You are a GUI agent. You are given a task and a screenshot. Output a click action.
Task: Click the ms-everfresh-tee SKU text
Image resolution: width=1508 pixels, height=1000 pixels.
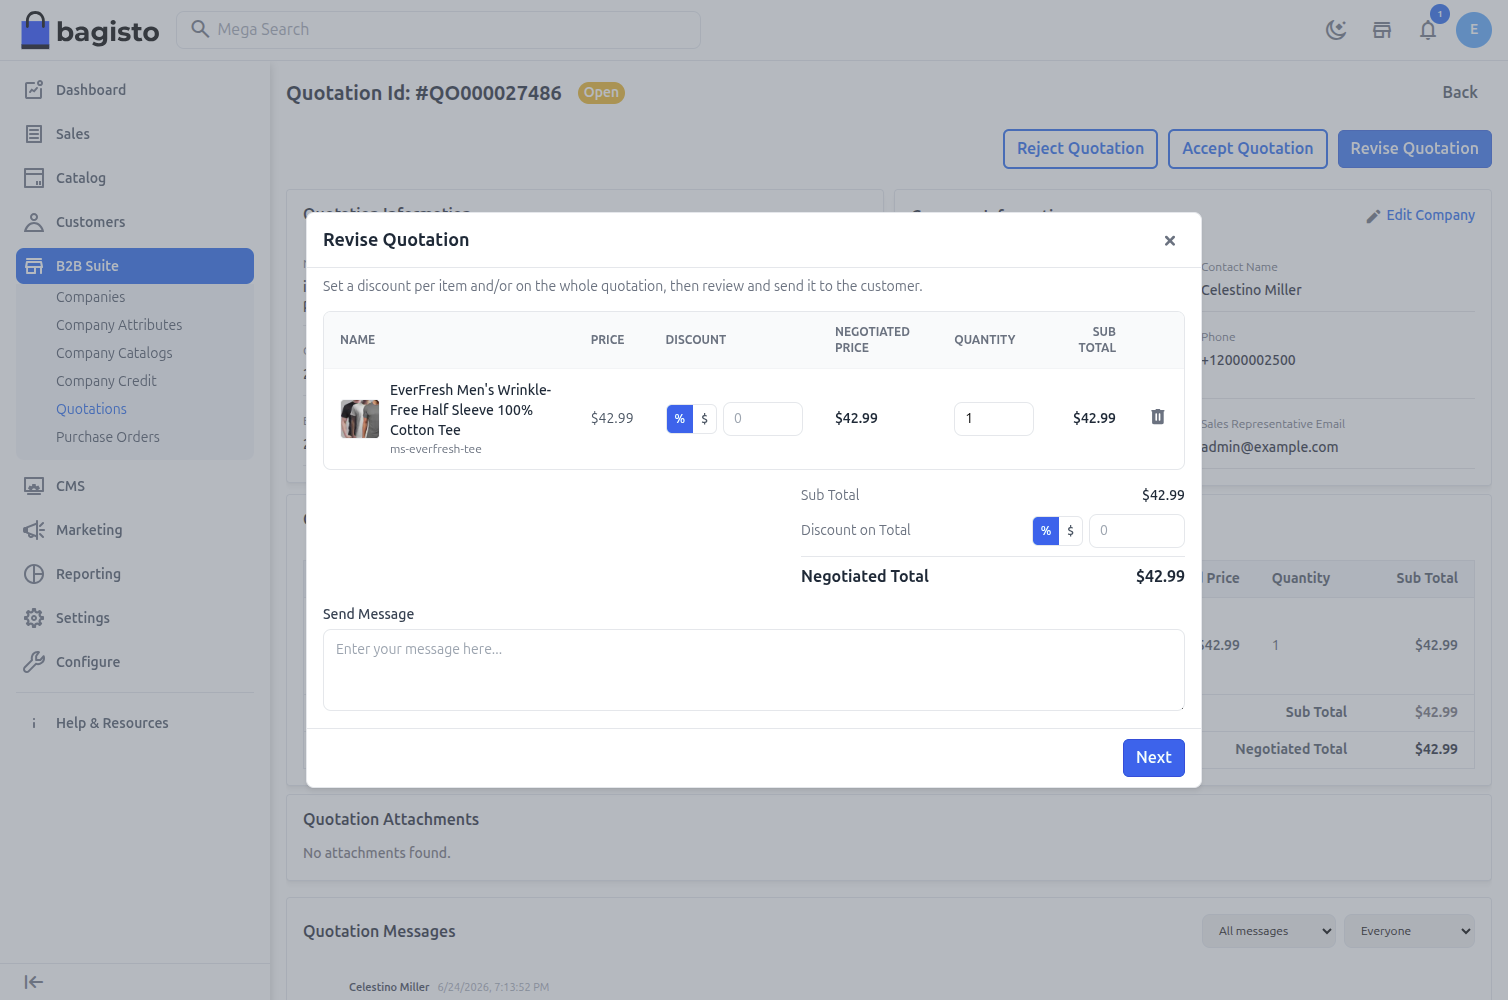(x=436, y=449)
